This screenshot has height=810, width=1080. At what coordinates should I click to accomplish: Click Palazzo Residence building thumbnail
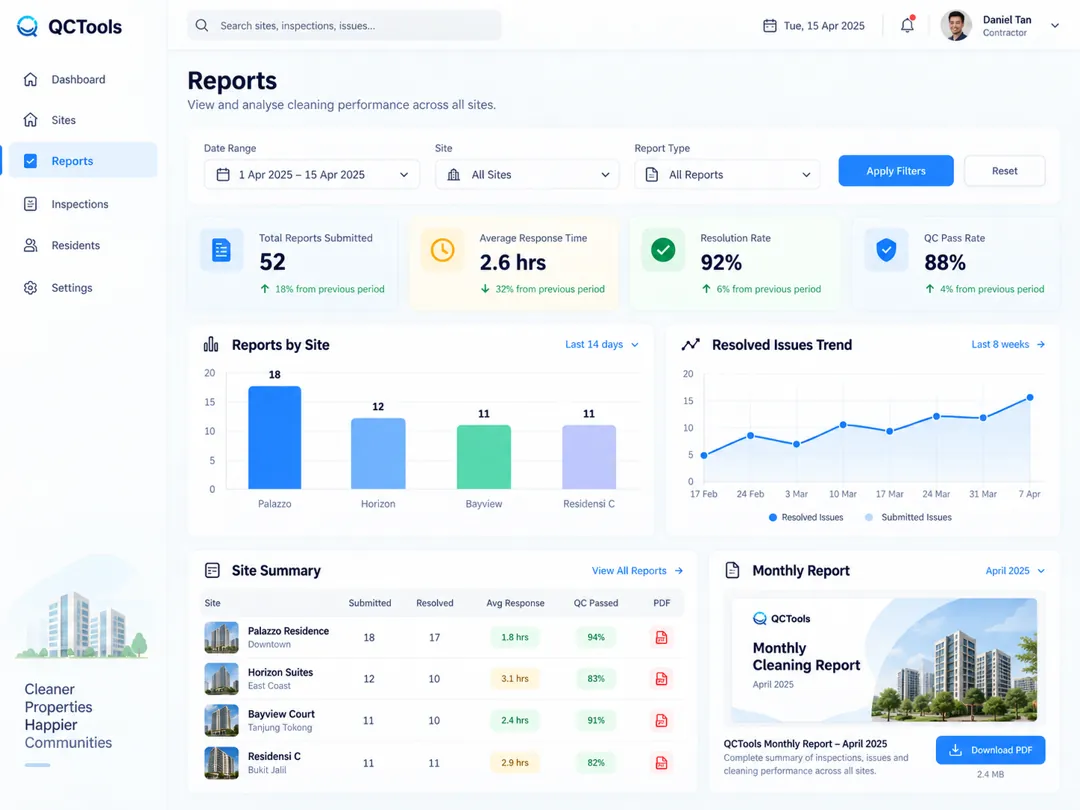(x=222, y=637)
